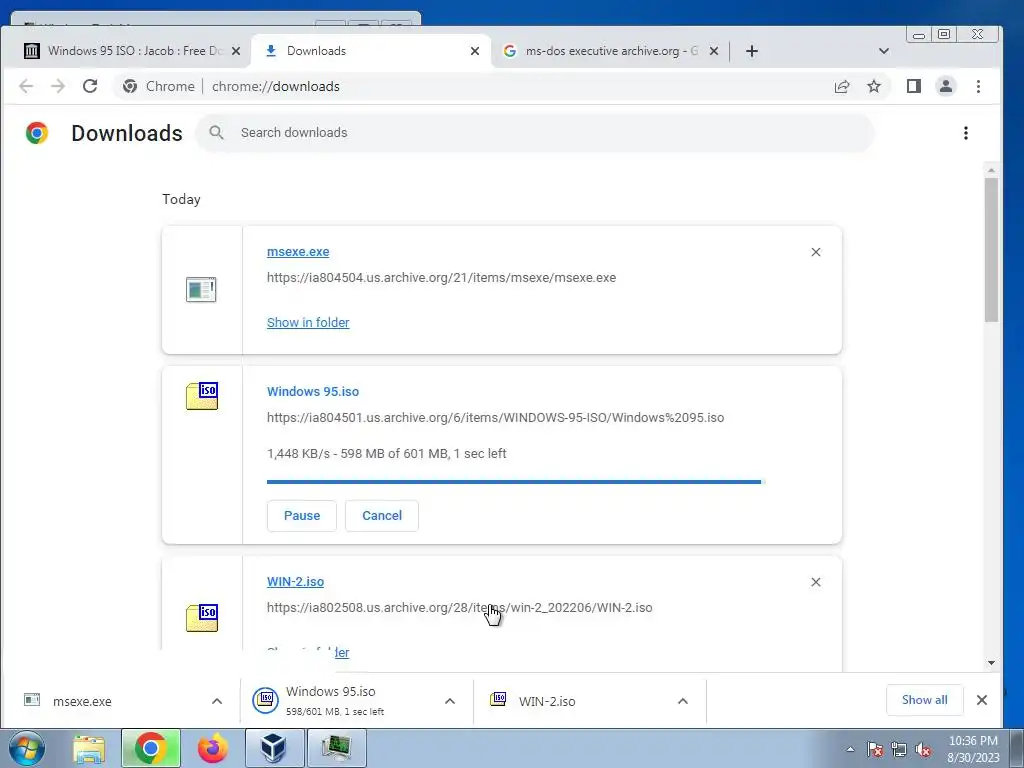Image resolution: width=1024 pixels, height=768 pixels.
Task: Bookmark this page with the star icon
Action: pos(874,86)
